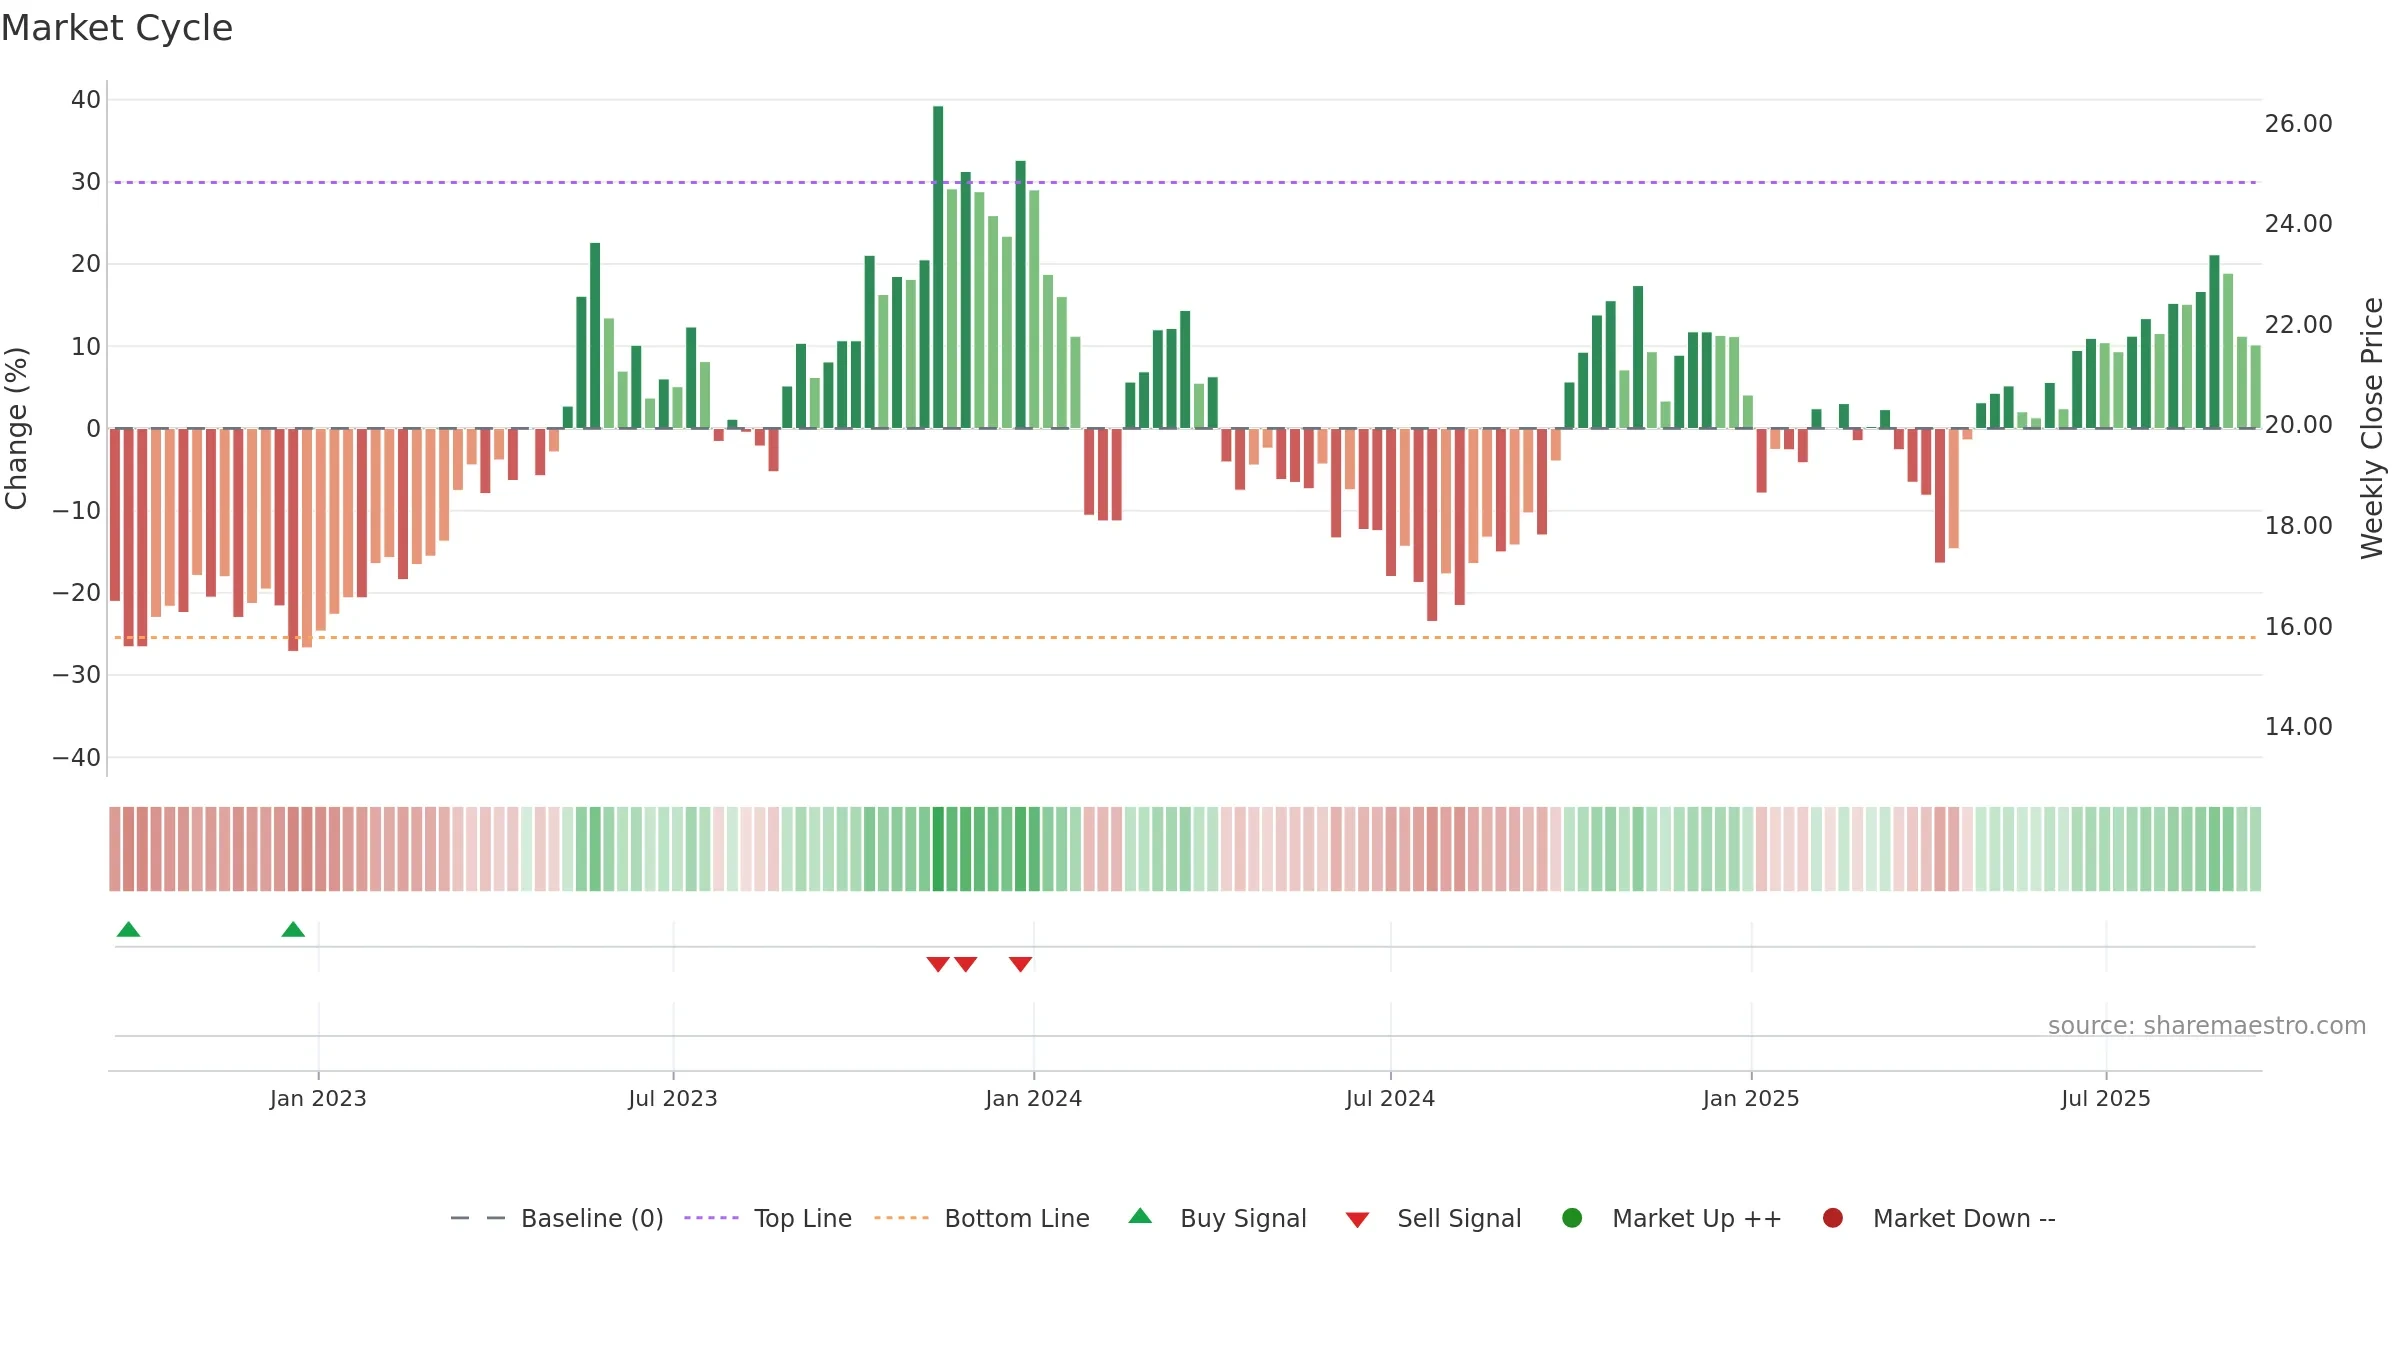2400x1350 pixels.
Task: Click the Buy Signal triangle legend icon
Action: click(x=1140, y=1216)
